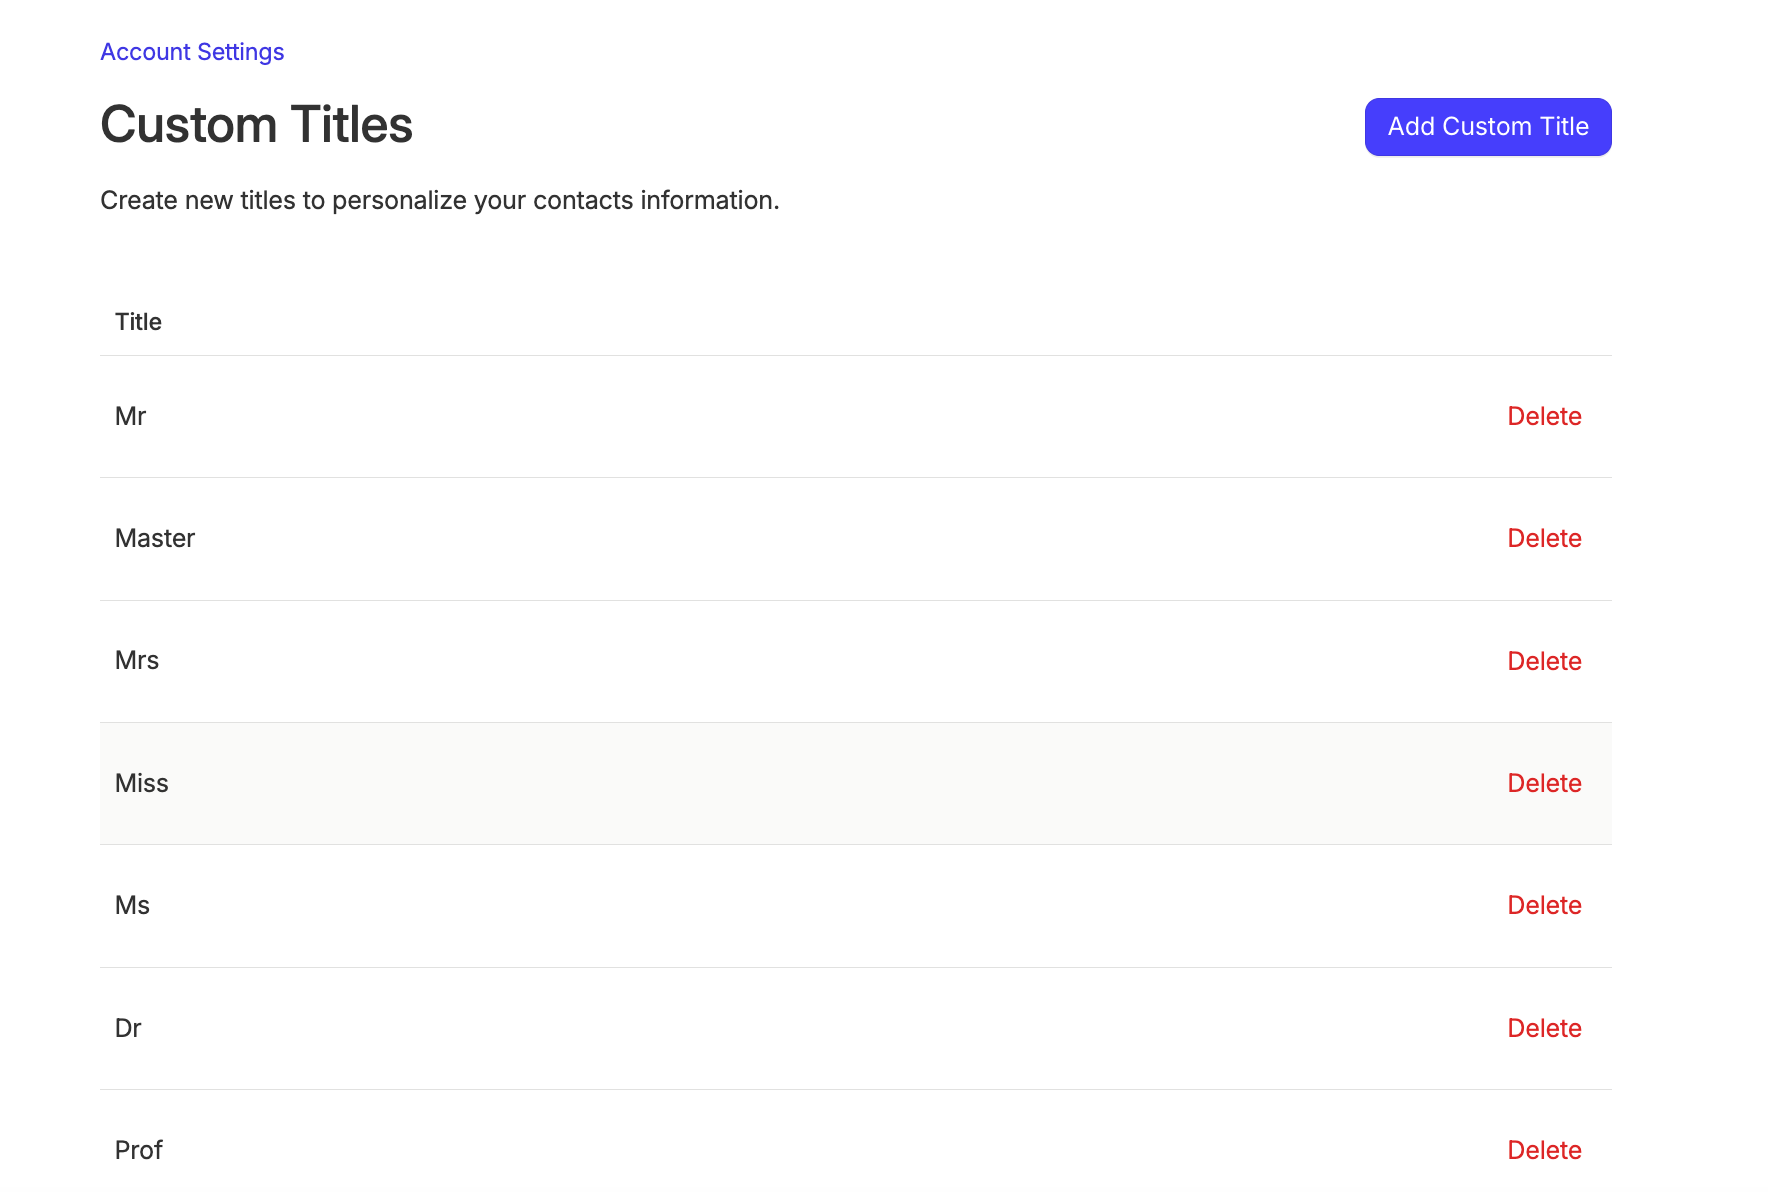1768x1192 pixels.
Task: Select the Mr row in the table
Action: (x=700, y=416)
